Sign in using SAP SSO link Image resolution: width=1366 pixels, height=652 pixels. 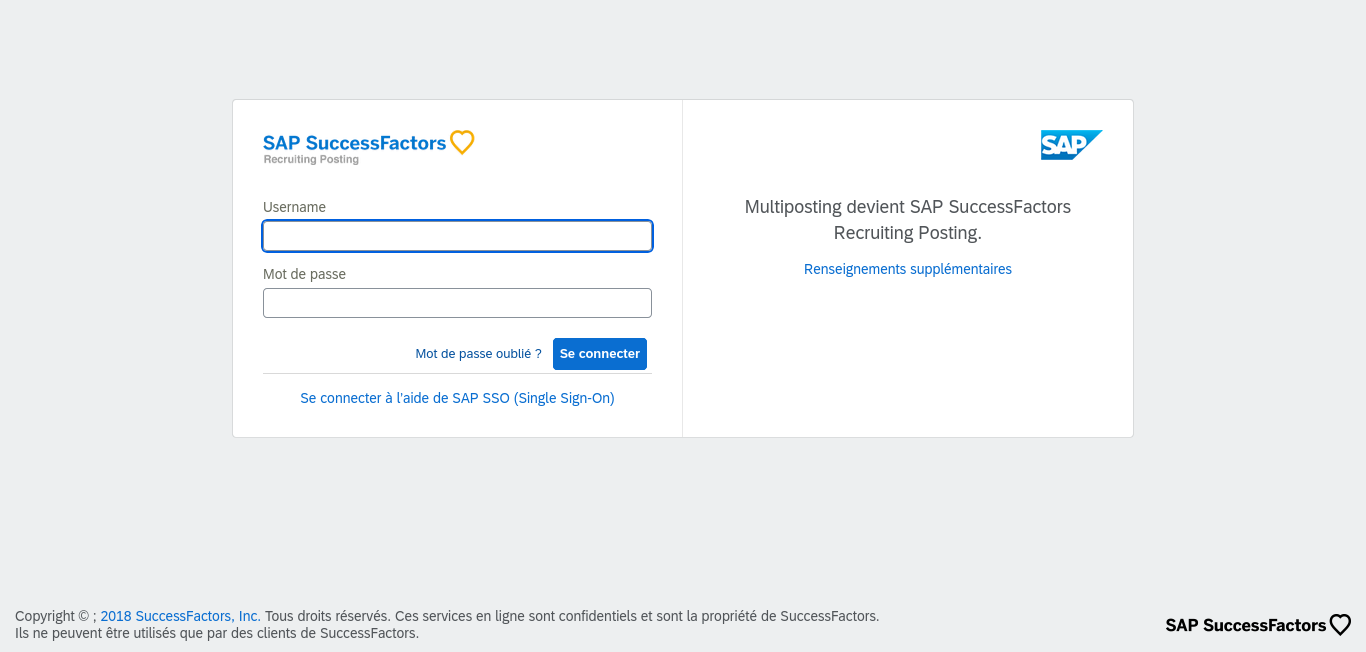click(x=457, y=398)
